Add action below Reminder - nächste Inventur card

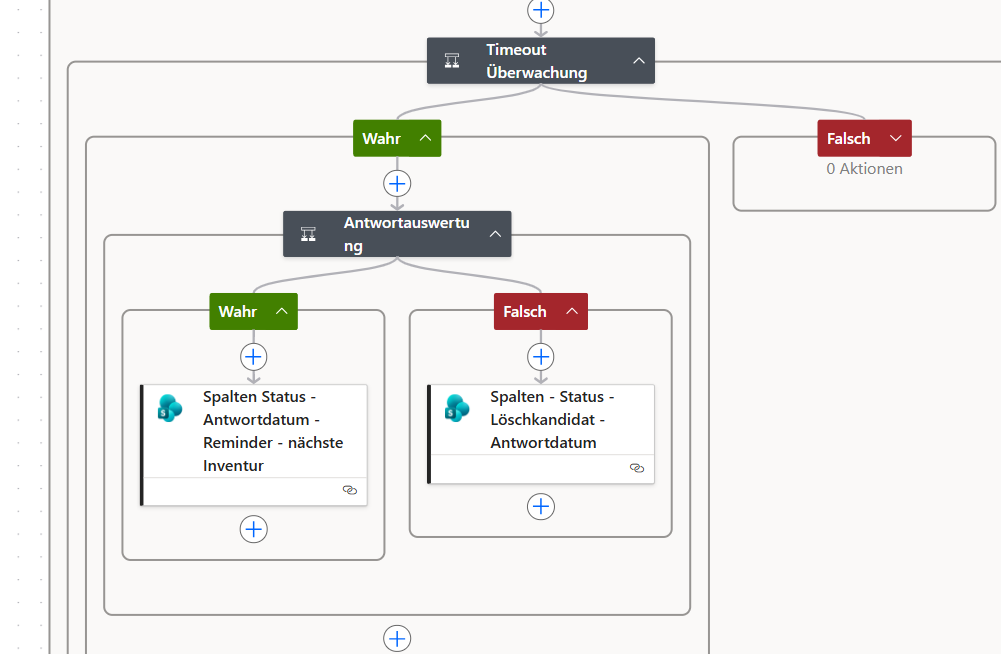[253, 529]
